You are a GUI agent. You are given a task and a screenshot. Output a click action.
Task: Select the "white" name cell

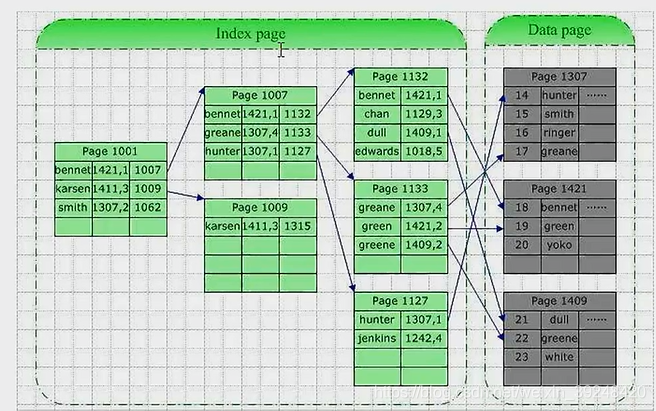pos(559,357)
